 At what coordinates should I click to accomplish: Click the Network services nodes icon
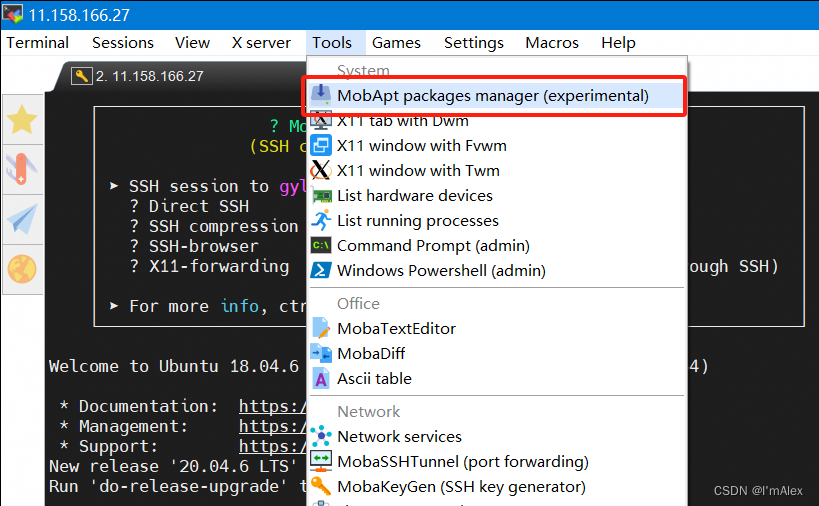(321, 436)
